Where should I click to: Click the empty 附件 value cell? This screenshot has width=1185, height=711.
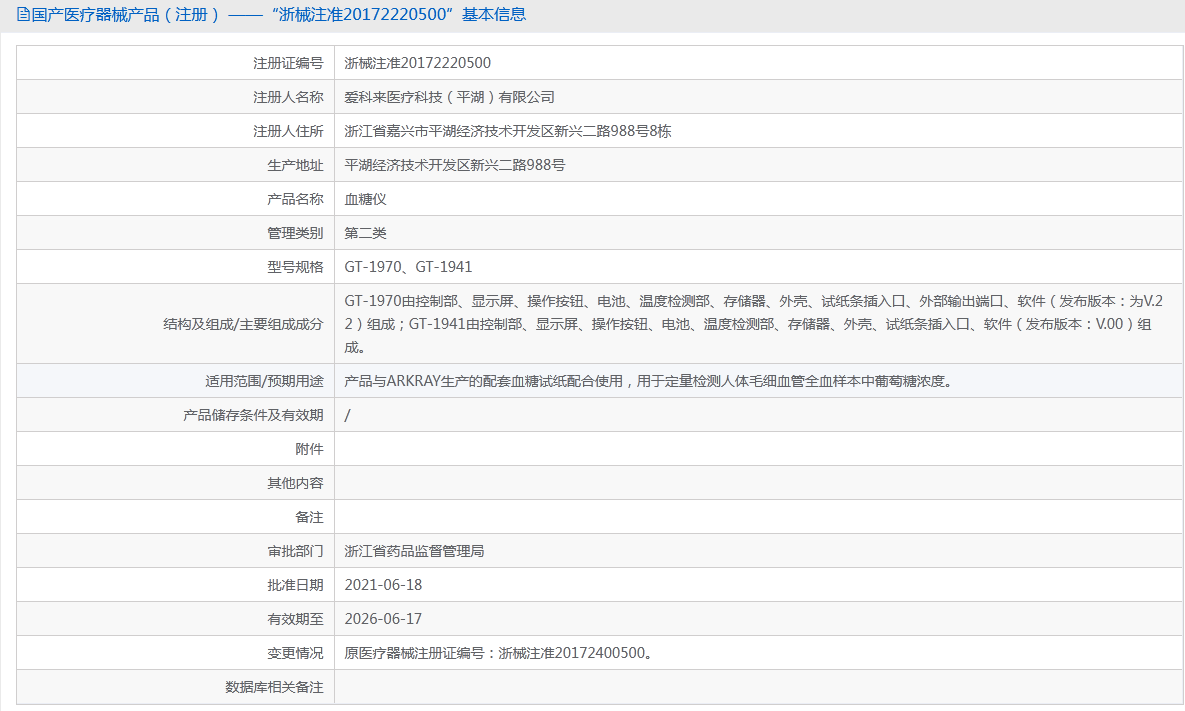point(757,449)
